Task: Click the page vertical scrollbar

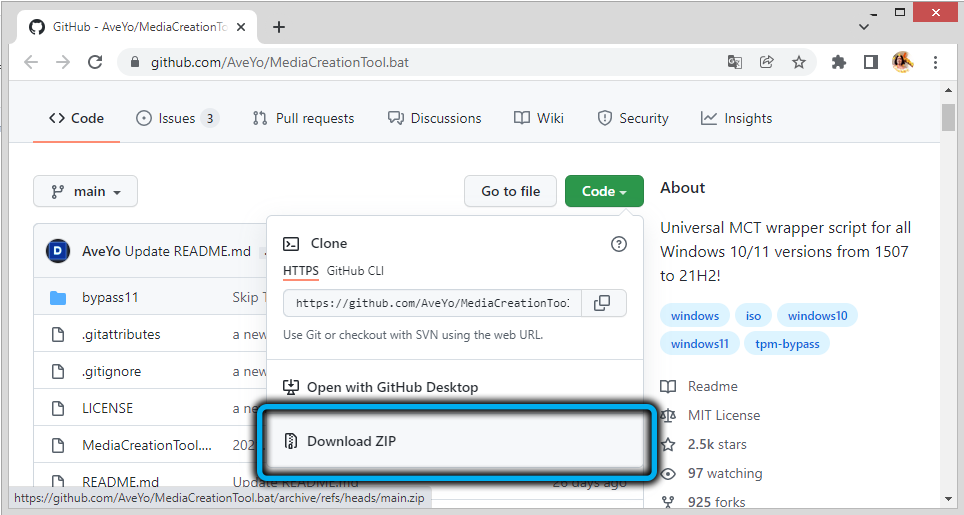Action: pos(949,300)
